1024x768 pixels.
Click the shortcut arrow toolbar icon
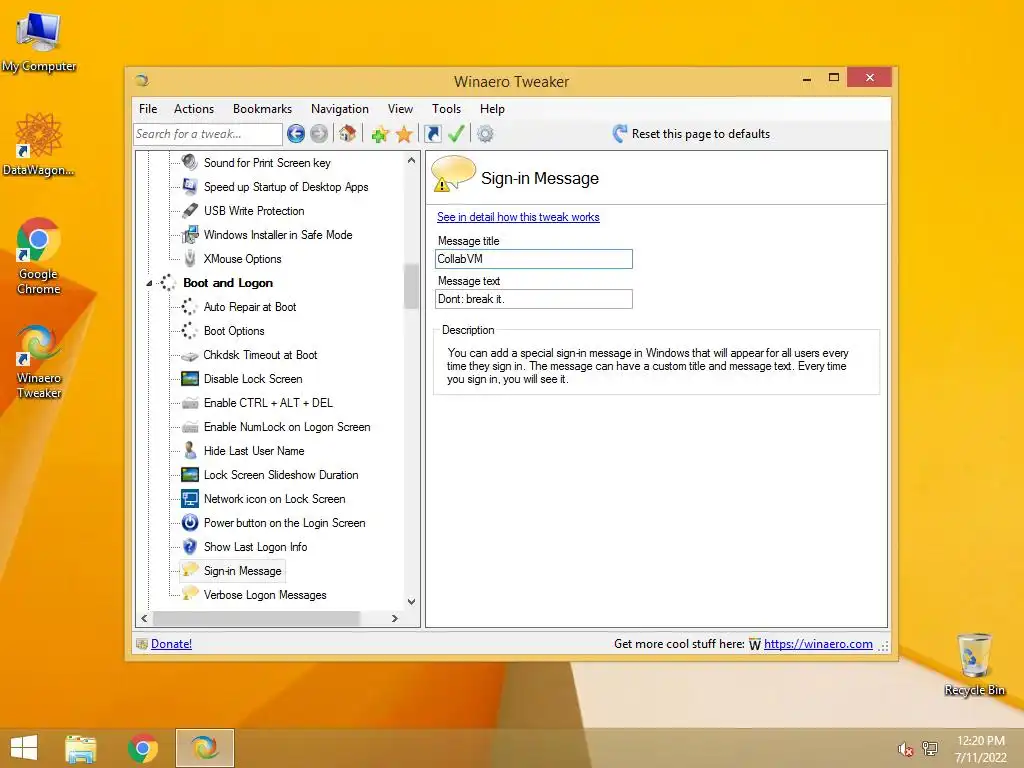(x=432, y=134)
